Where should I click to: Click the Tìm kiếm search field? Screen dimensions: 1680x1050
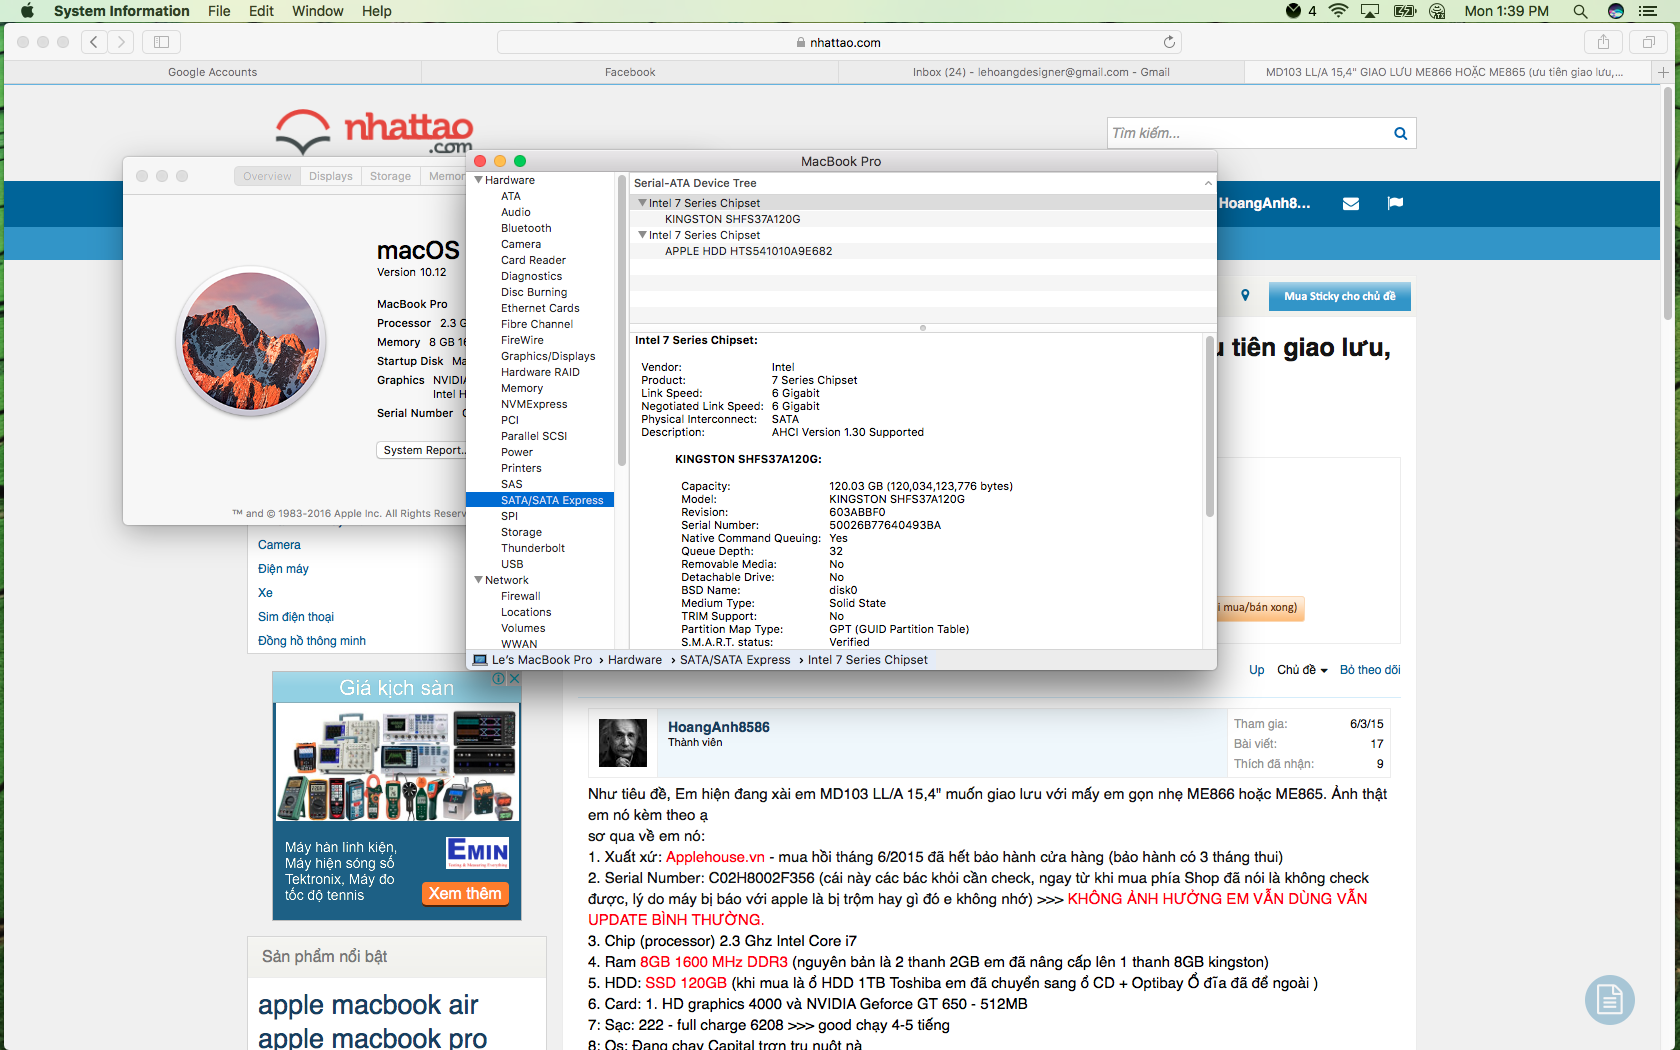click(x=1248, y=133)
